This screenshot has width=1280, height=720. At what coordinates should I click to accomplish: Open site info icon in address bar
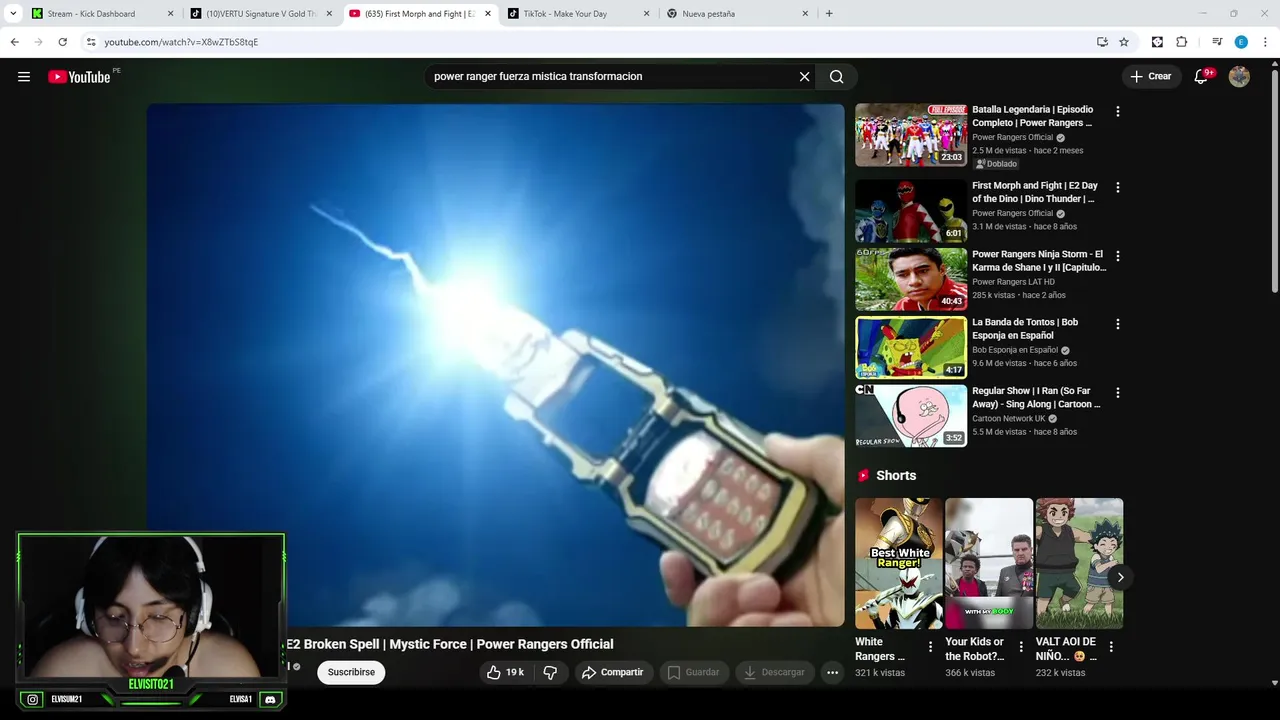[x=91, y=42]
